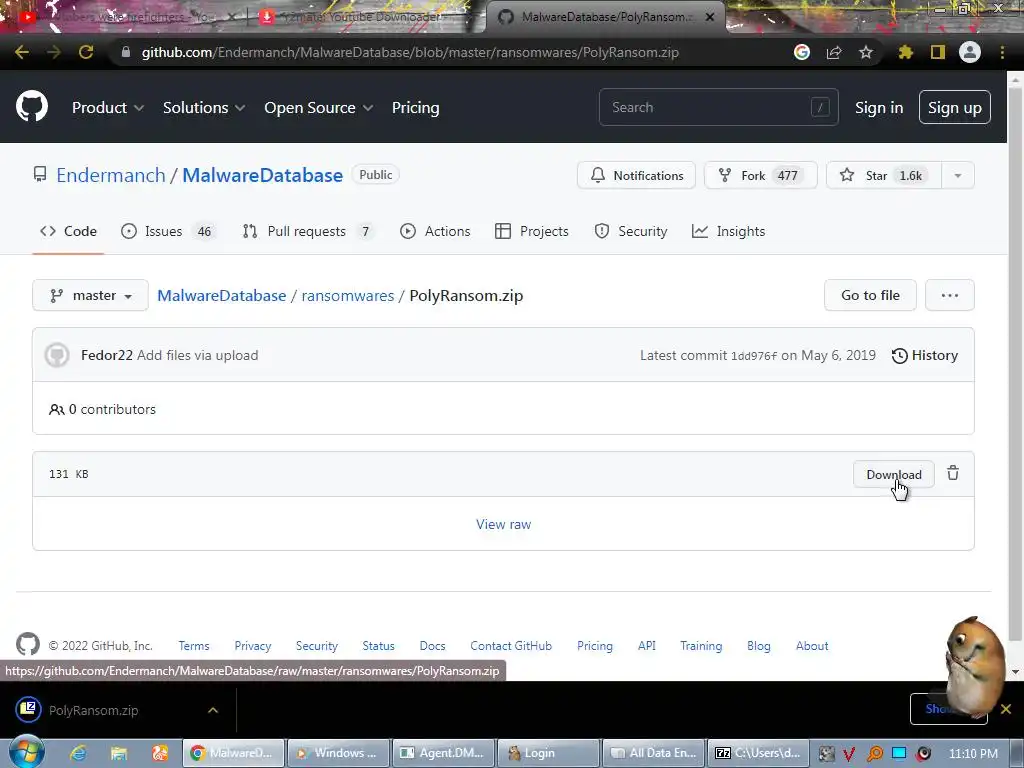The height and width of the screenshot is (768, 1024).
Task: Open Chrome side panel icon
Action: point(938,52)
